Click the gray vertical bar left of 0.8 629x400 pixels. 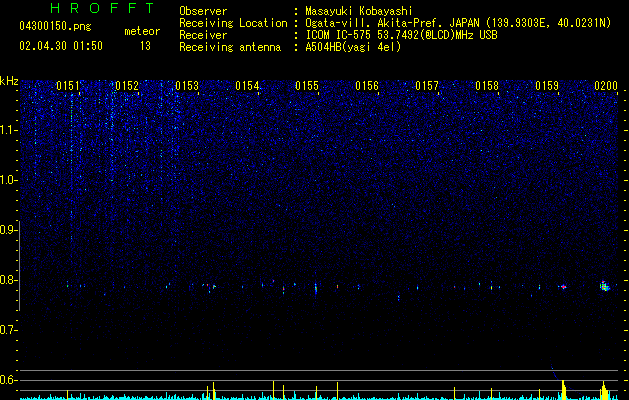(19, 266)
